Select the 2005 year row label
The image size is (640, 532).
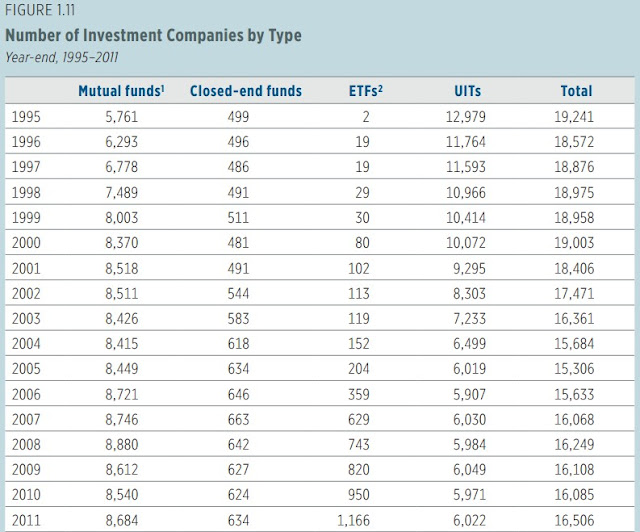point(26,369)
